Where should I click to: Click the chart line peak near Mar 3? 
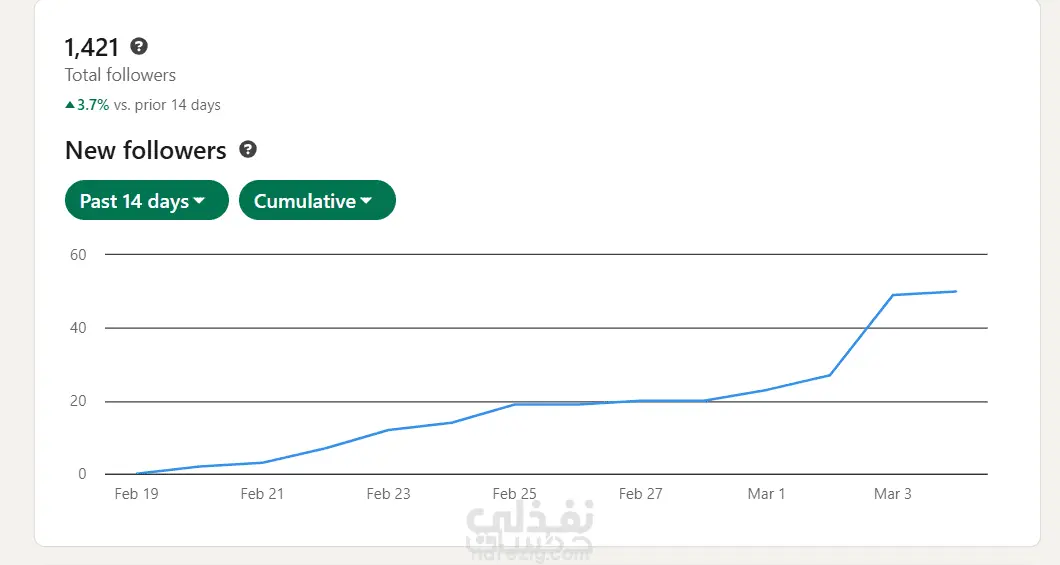893,295
